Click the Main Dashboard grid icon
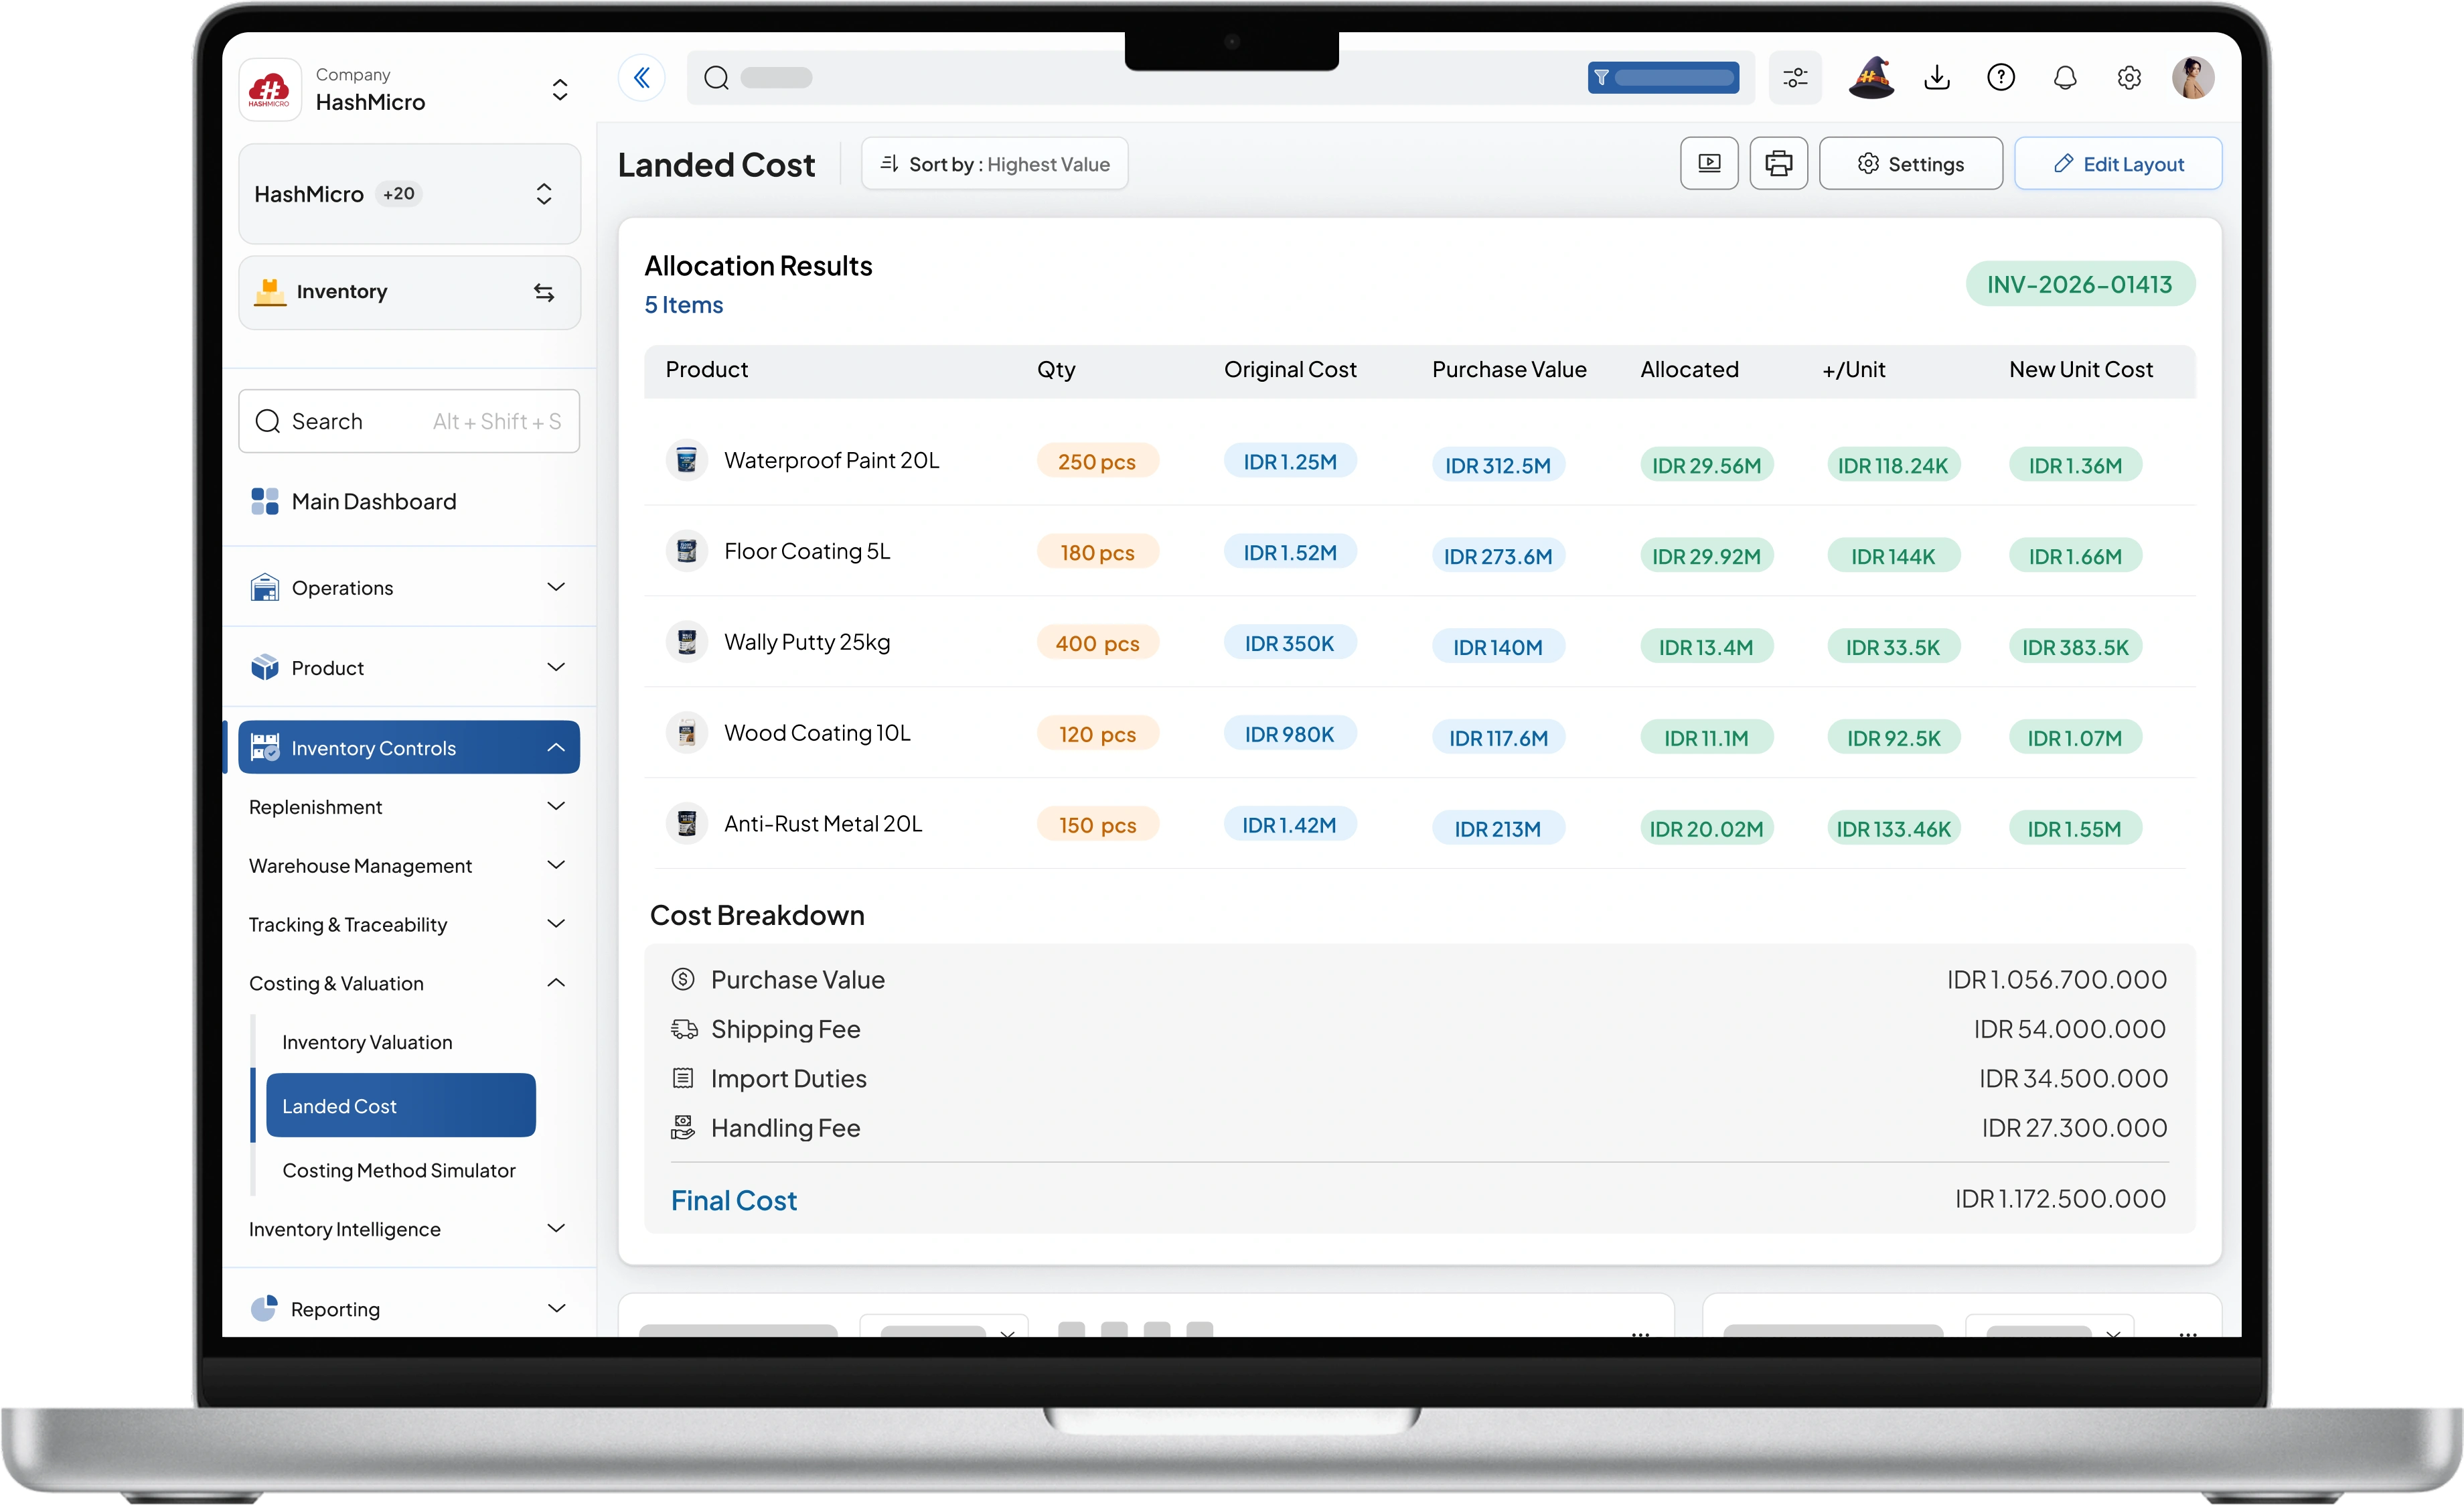 click(265, 501)
